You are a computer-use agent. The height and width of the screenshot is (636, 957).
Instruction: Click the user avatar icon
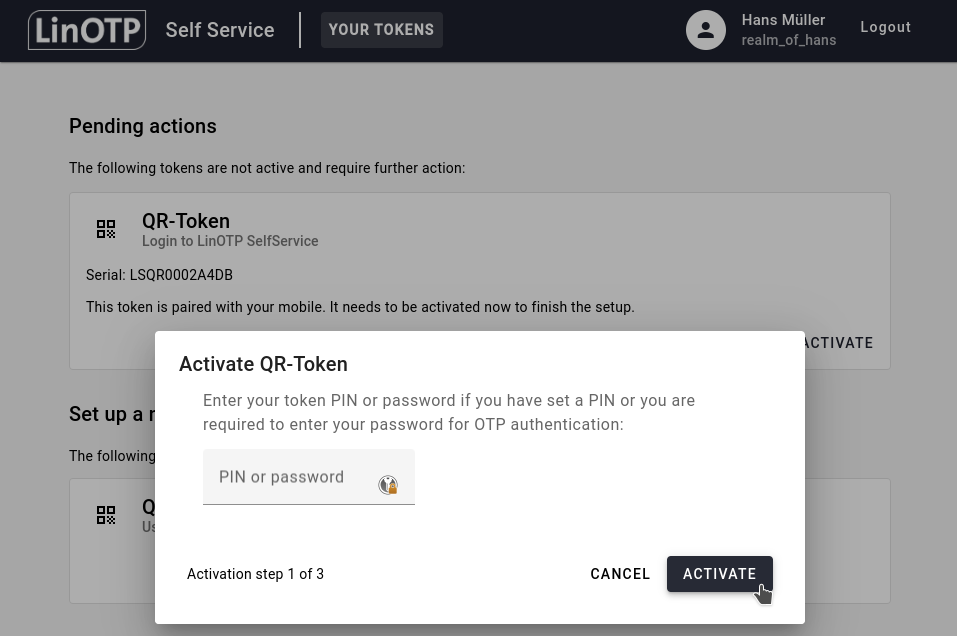[705, 30]
